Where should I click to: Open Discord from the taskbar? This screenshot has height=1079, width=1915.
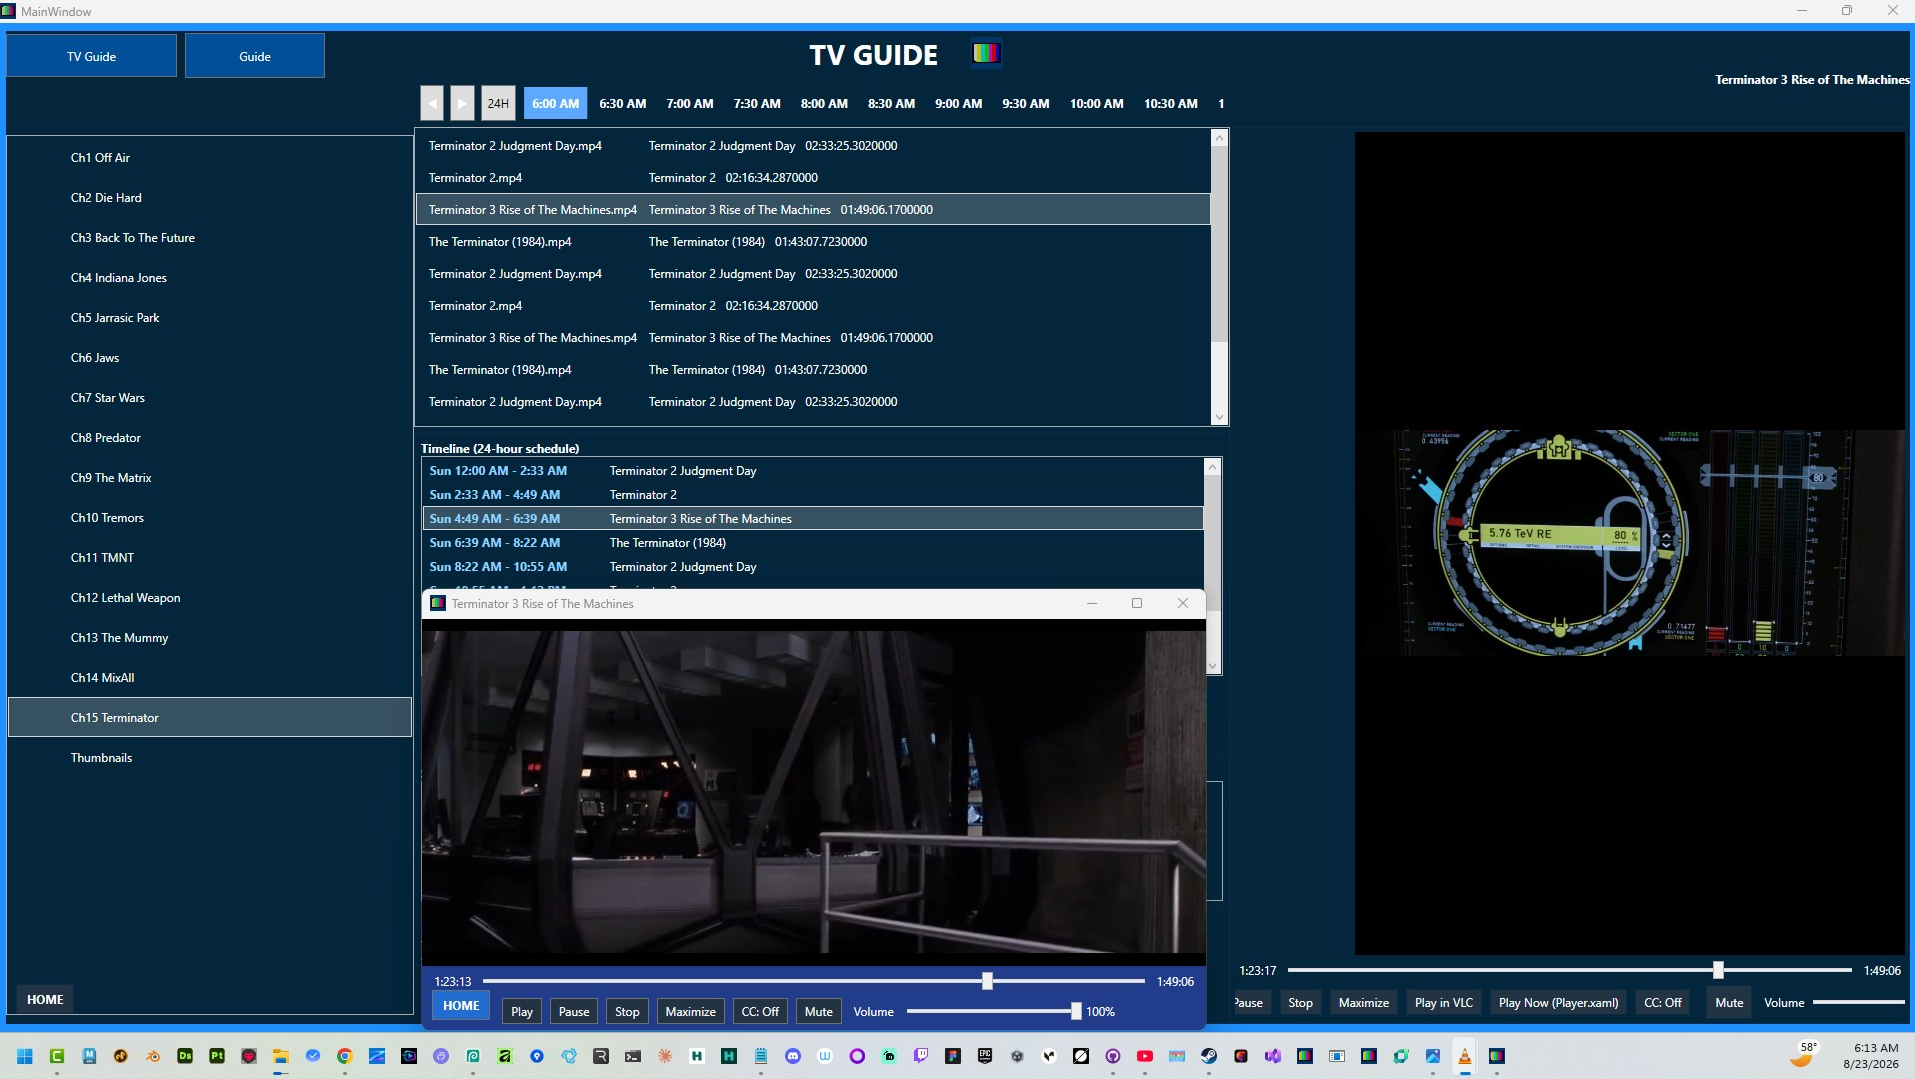(x=793, y=1056)
